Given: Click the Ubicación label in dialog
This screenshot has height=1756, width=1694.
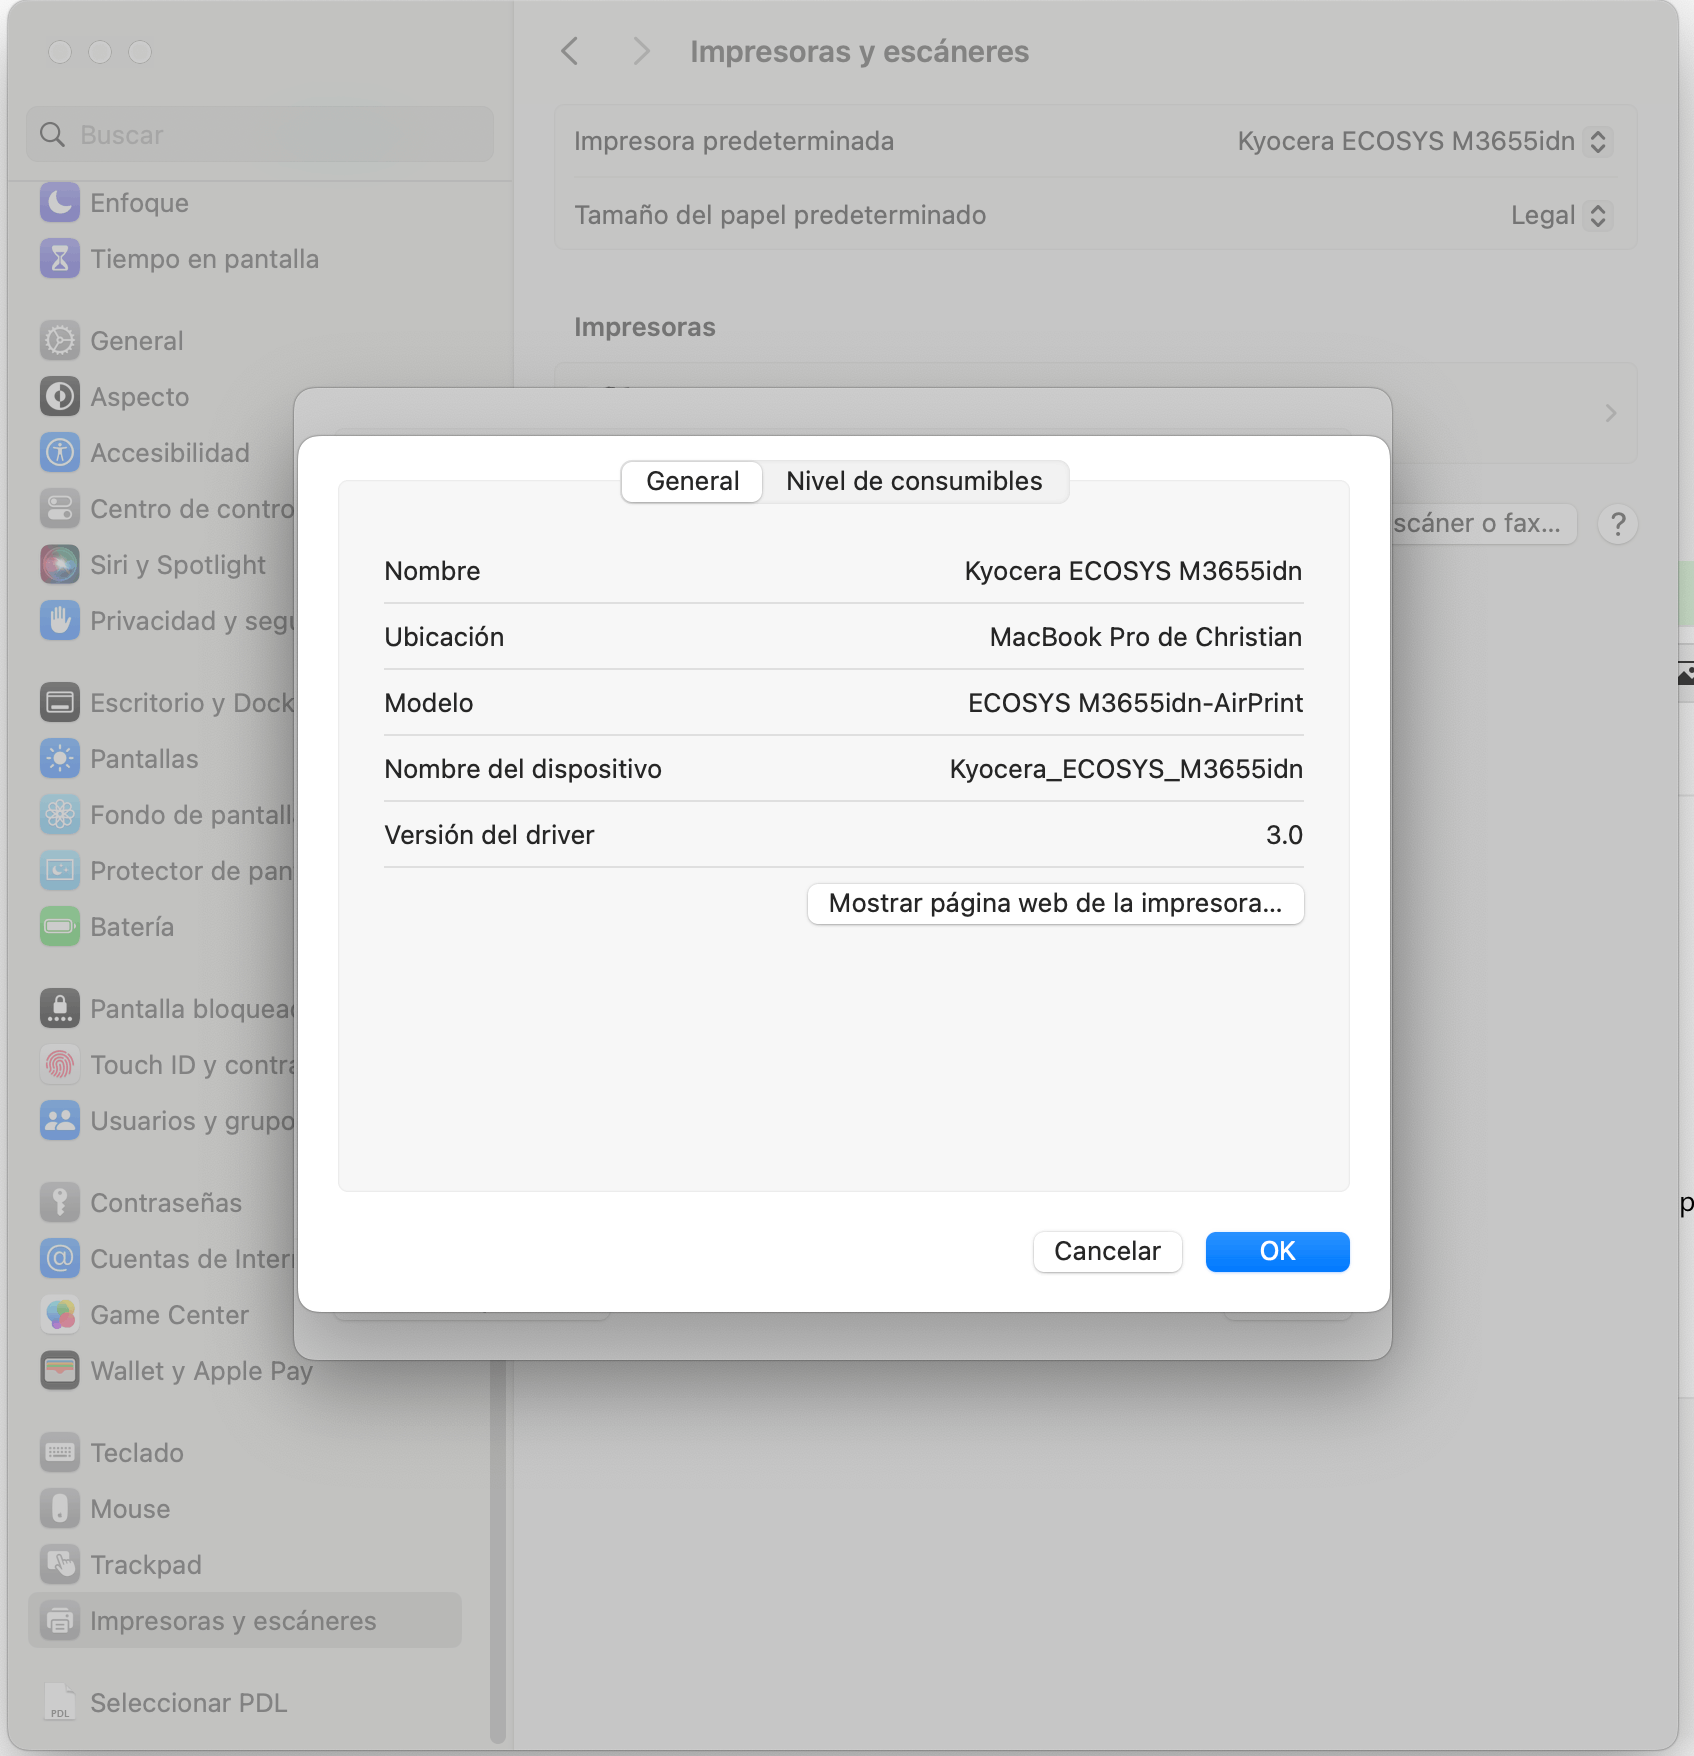Looking at the screenshot, I should (444, 637).
